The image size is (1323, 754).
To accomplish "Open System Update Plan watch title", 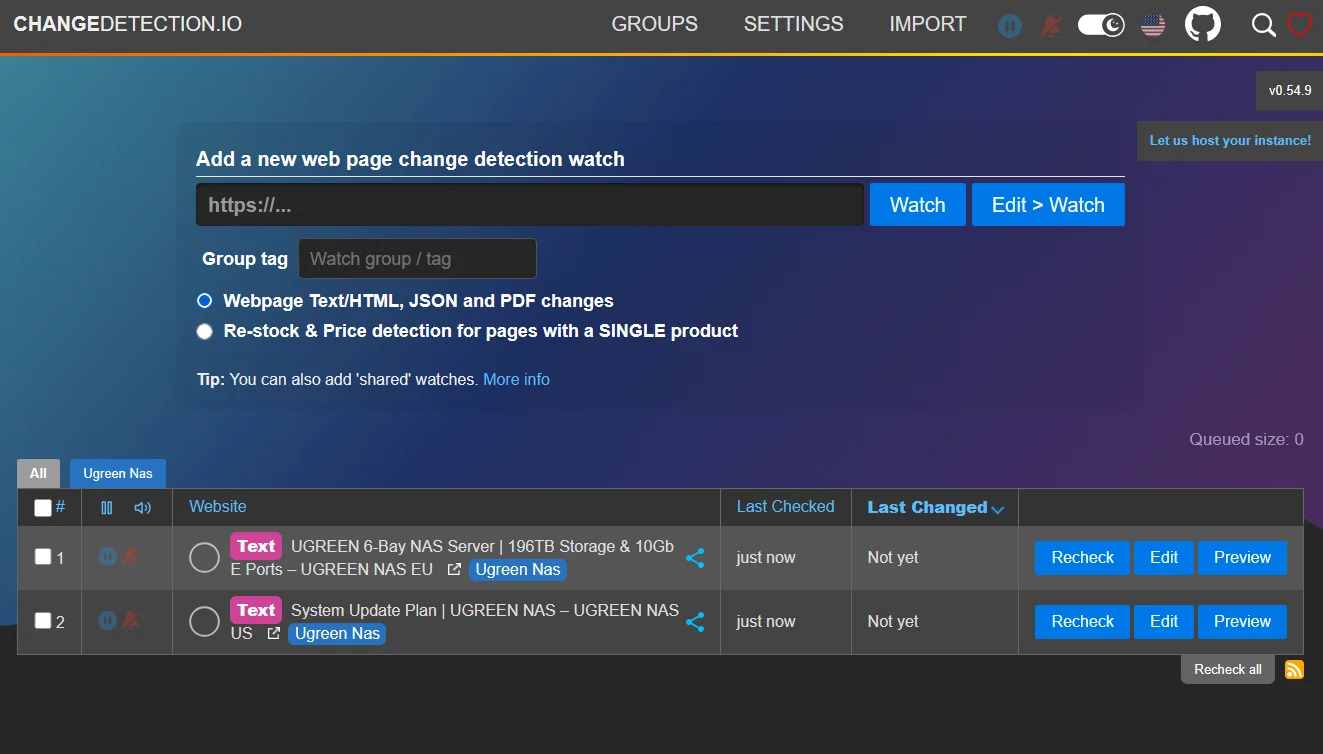I will coord(455,622).
